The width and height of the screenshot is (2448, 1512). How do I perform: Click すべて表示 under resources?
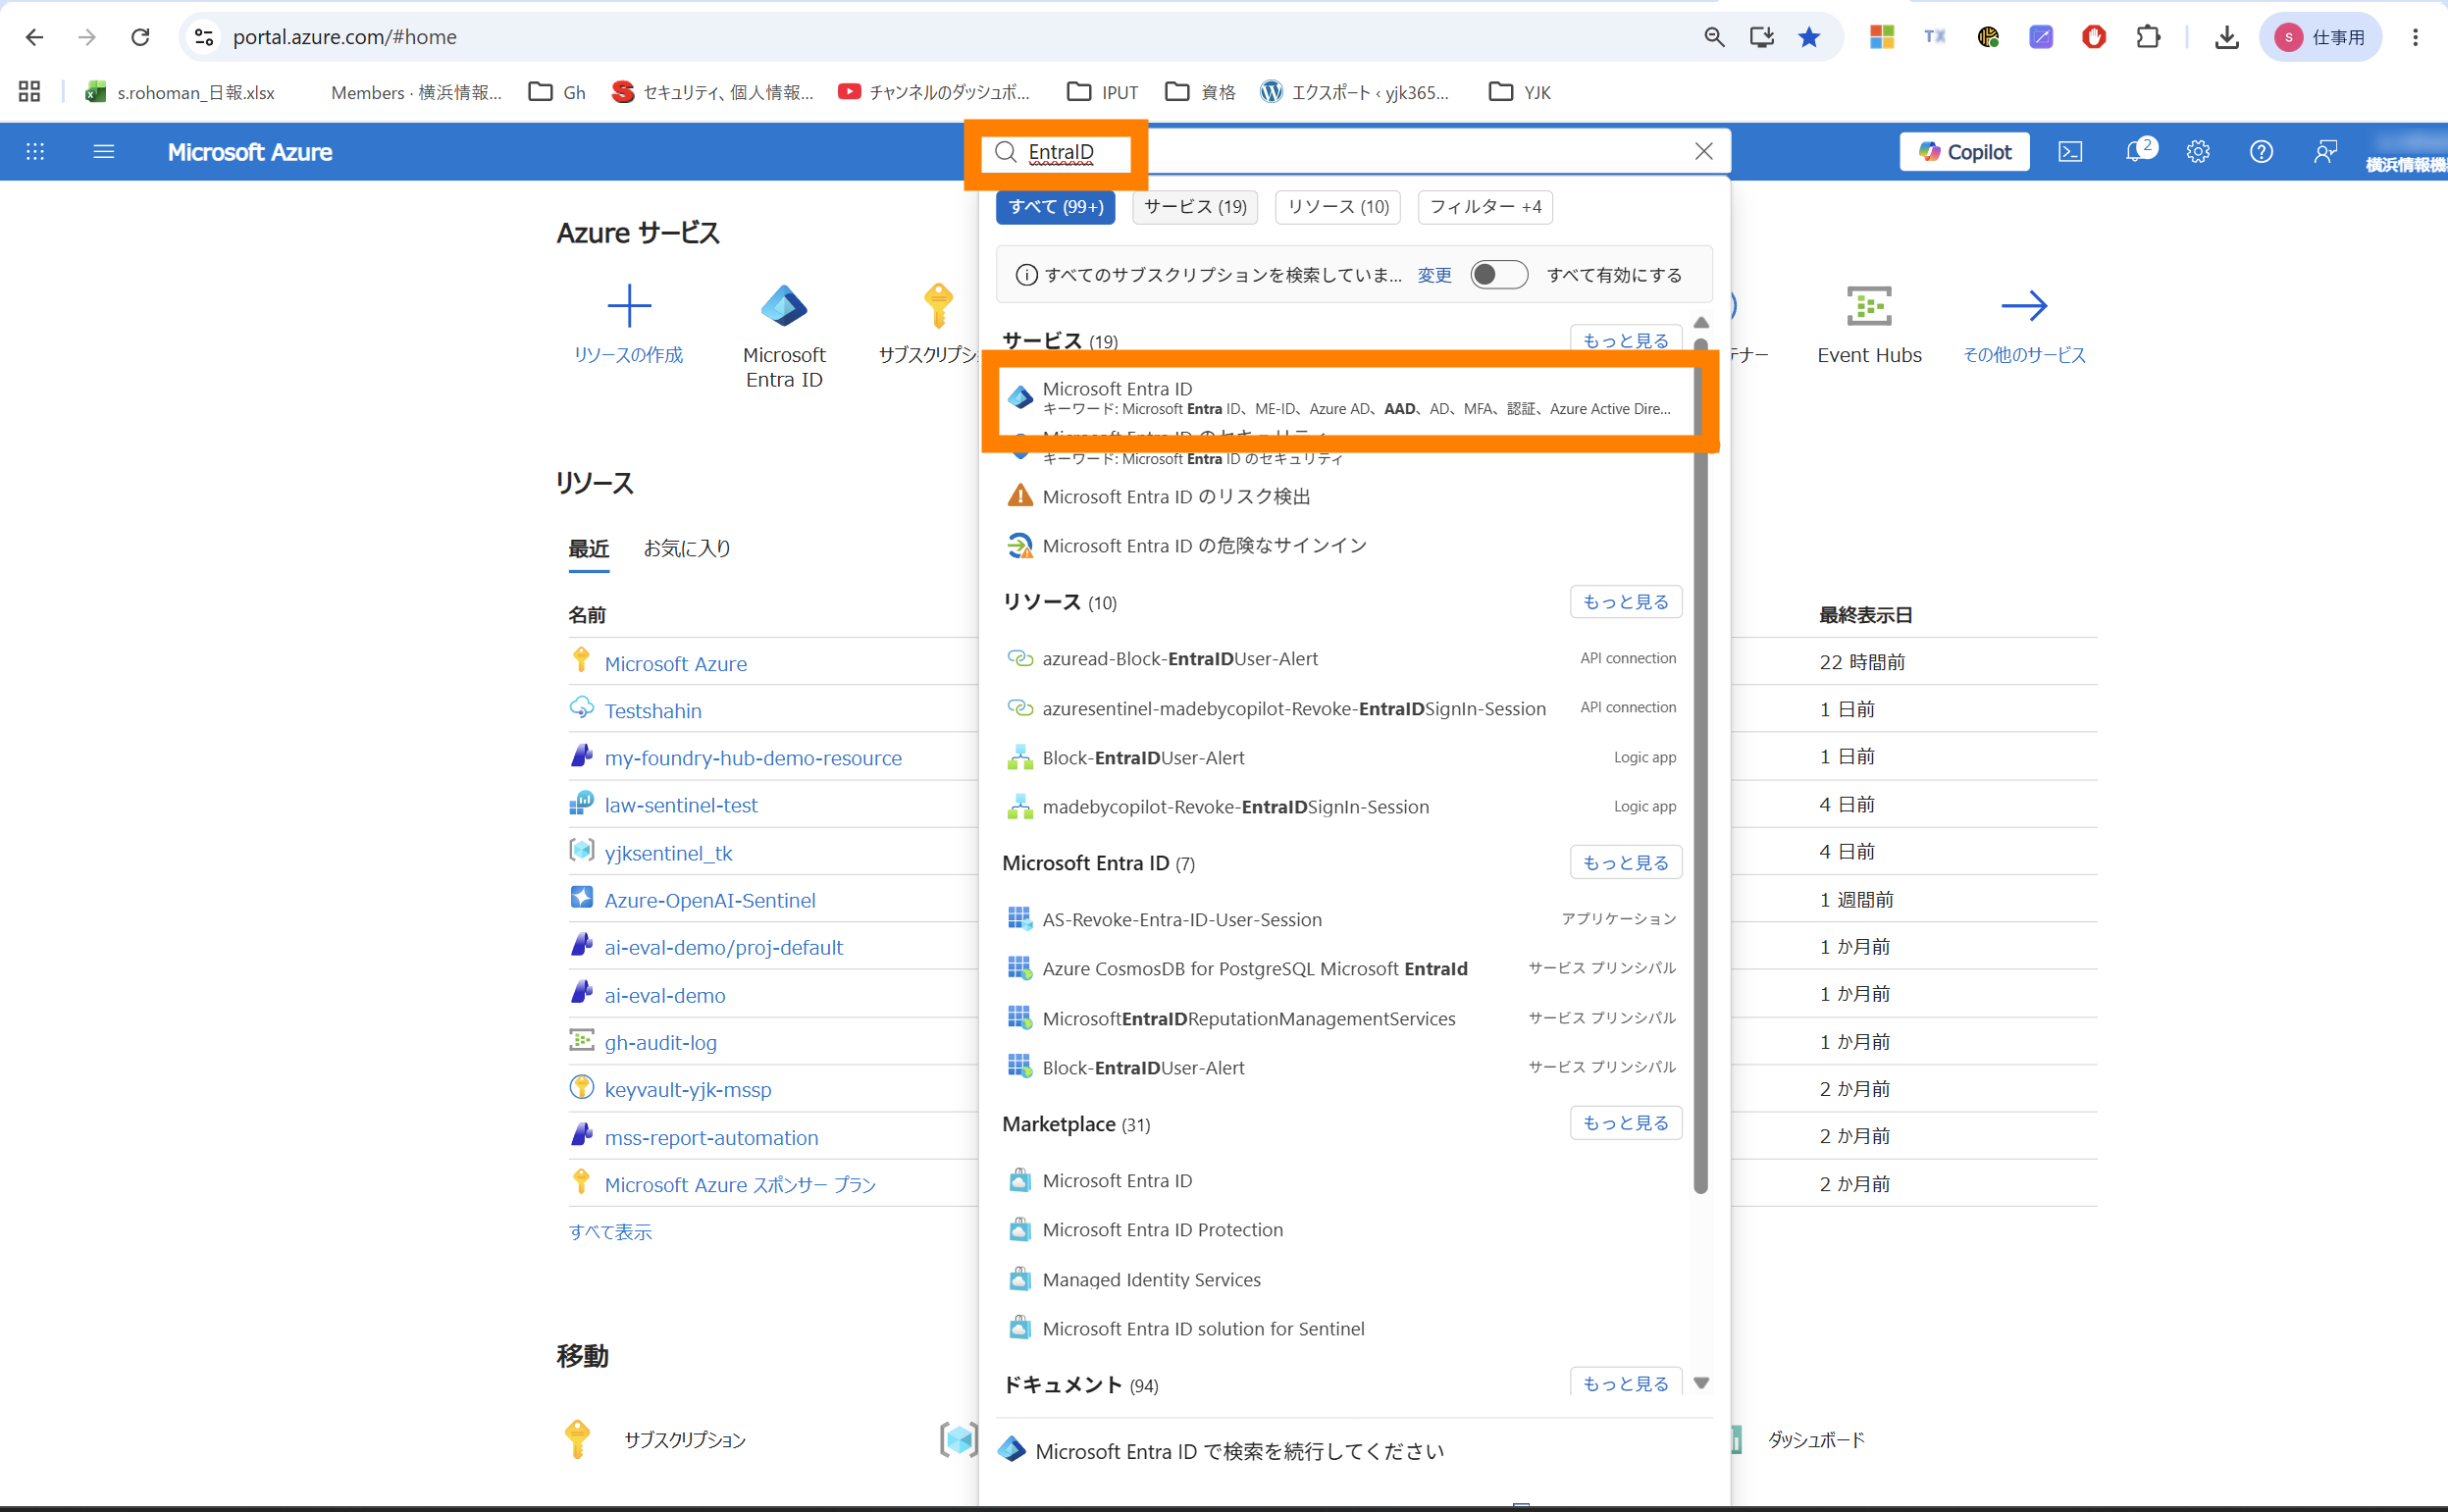[610, 1232]
